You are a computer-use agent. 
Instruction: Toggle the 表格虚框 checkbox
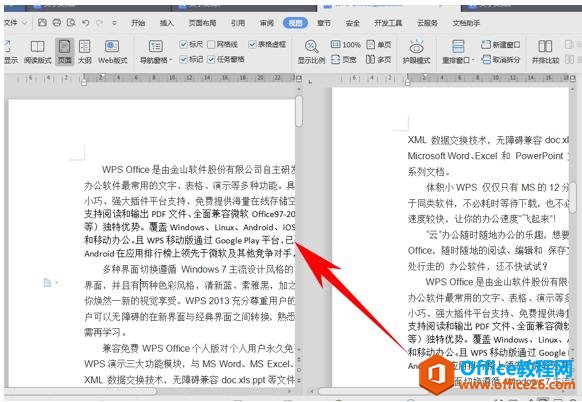267,45
